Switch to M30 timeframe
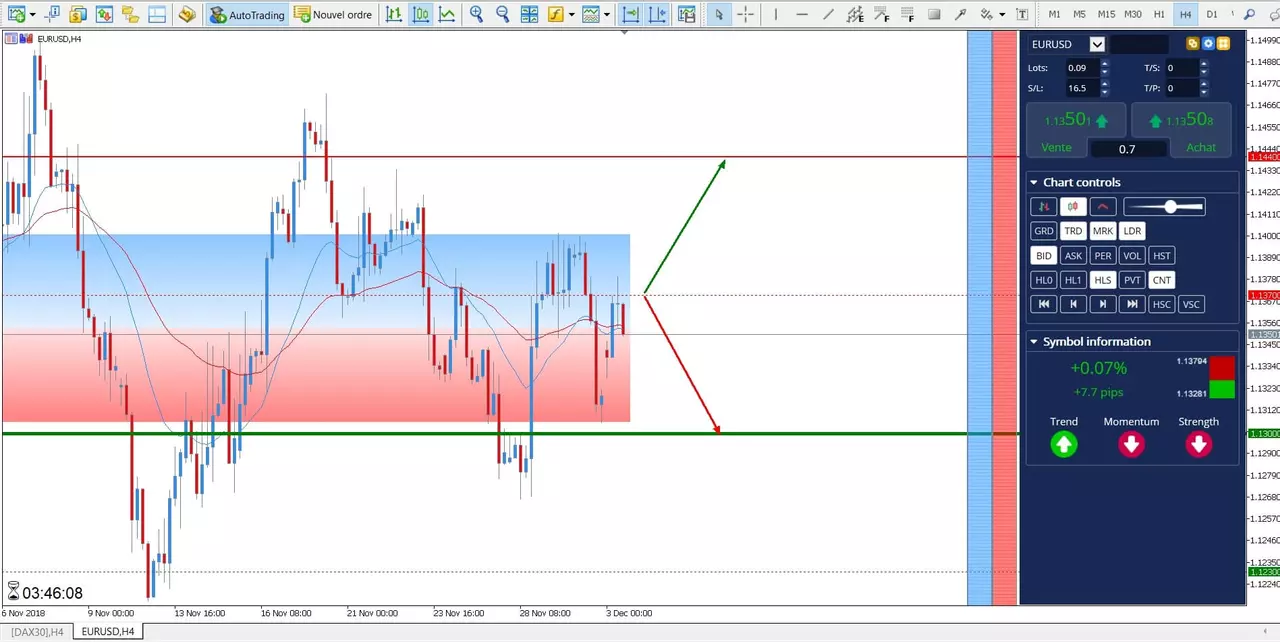 tap(1133, 14)
